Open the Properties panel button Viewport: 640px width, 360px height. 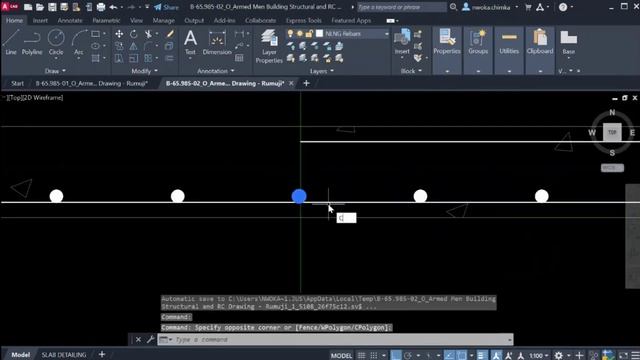pos(447,42)
